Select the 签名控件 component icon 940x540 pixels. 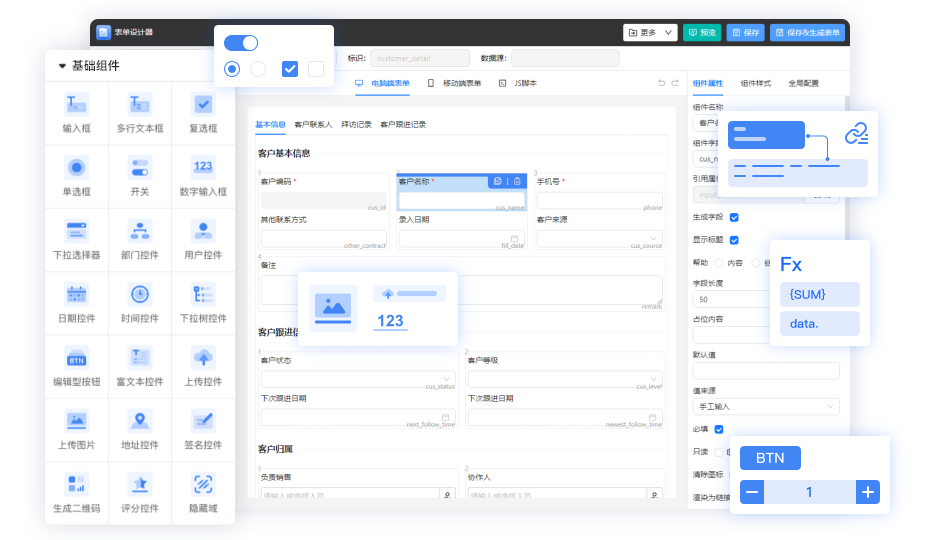(203, 421)
